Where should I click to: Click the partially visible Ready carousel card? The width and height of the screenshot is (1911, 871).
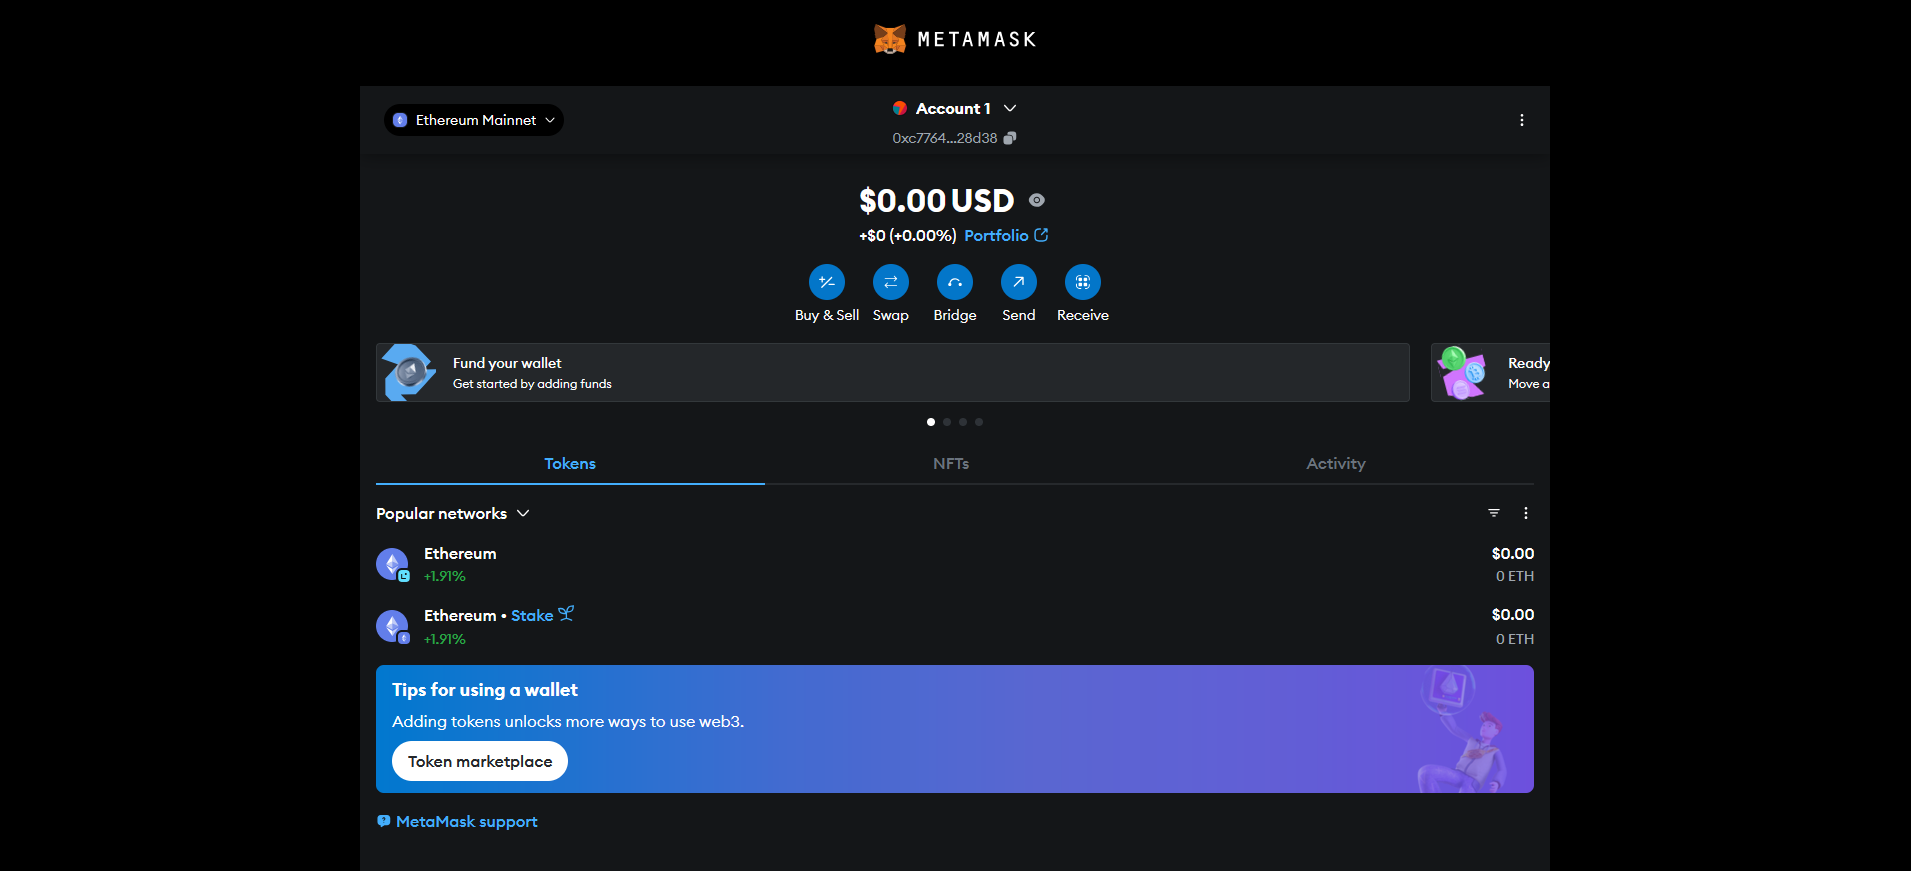[x=1490, y=373]
